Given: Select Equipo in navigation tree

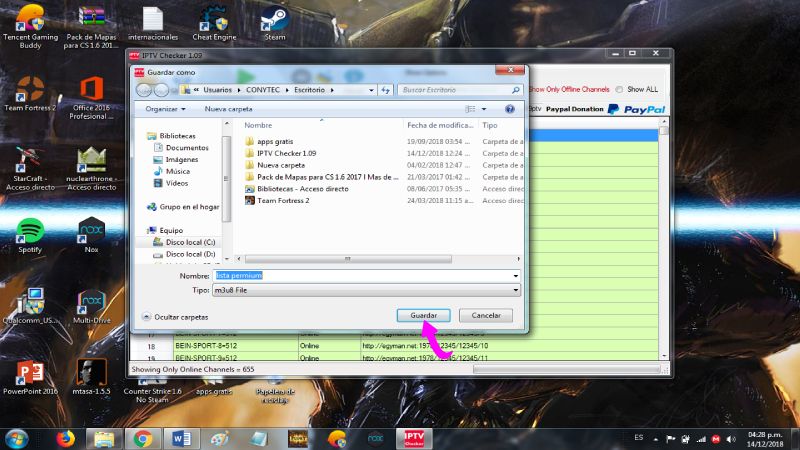Looking at the screenshot, I should [x=171, y=230].
